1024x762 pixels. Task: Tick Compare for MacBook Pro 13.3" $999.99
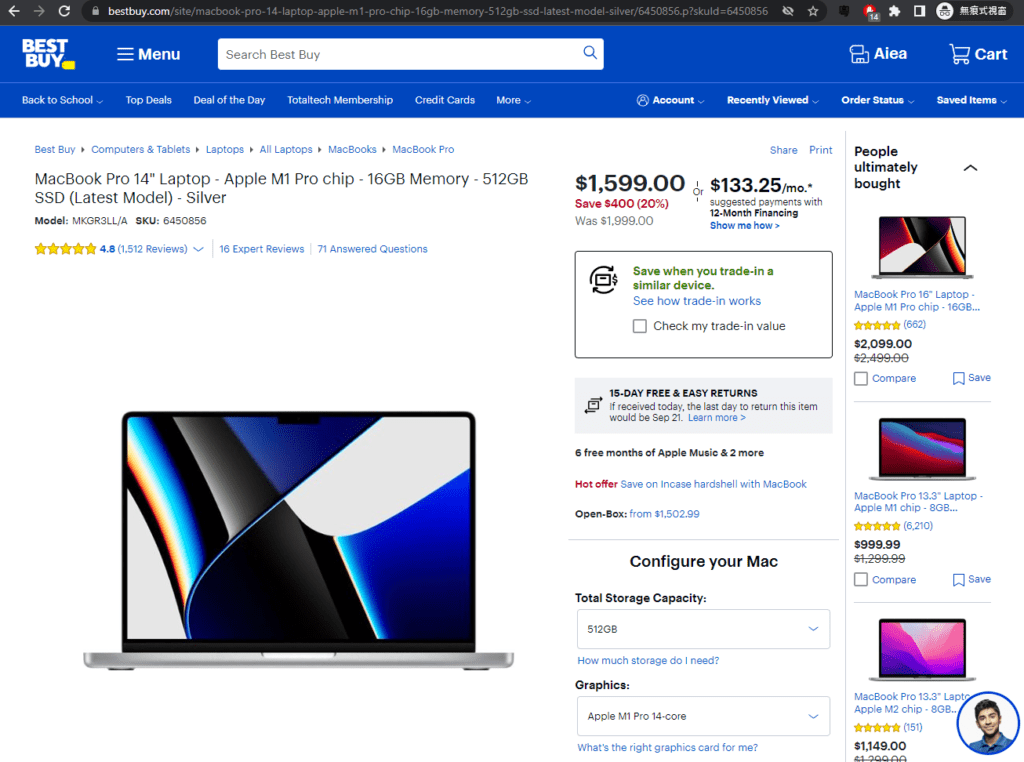[x=861, y=580]
